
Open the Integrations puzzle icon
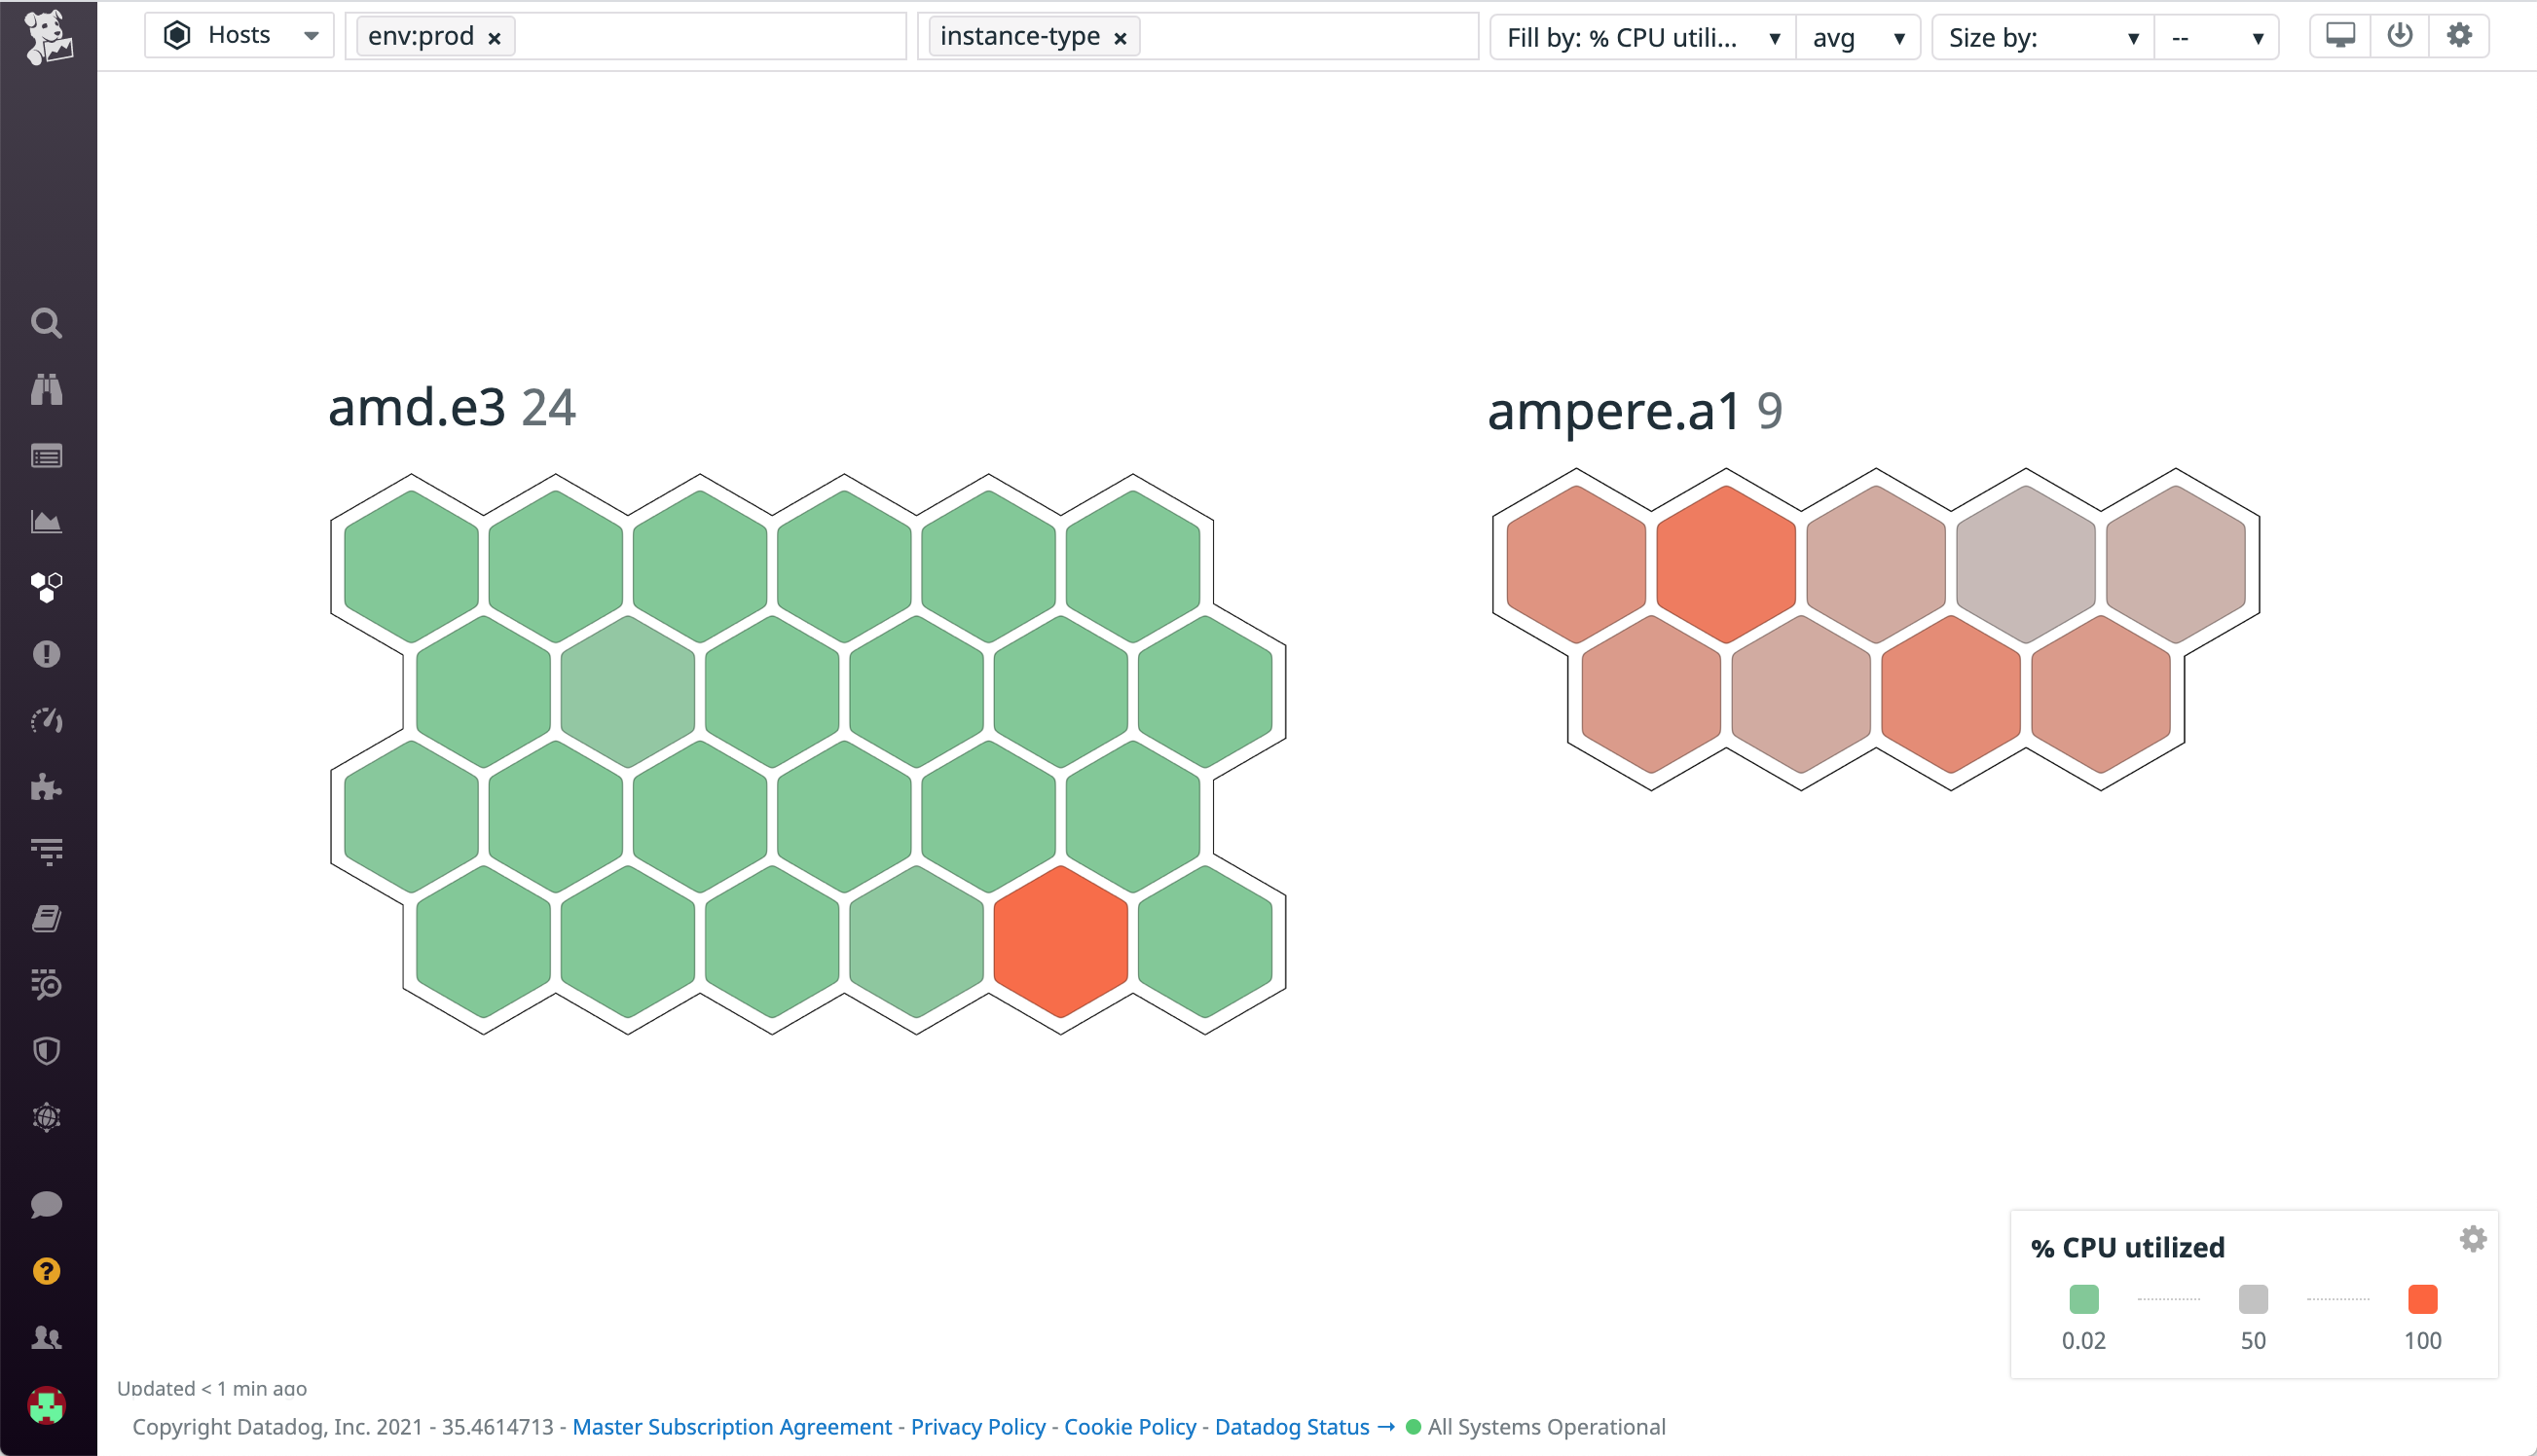47,787
